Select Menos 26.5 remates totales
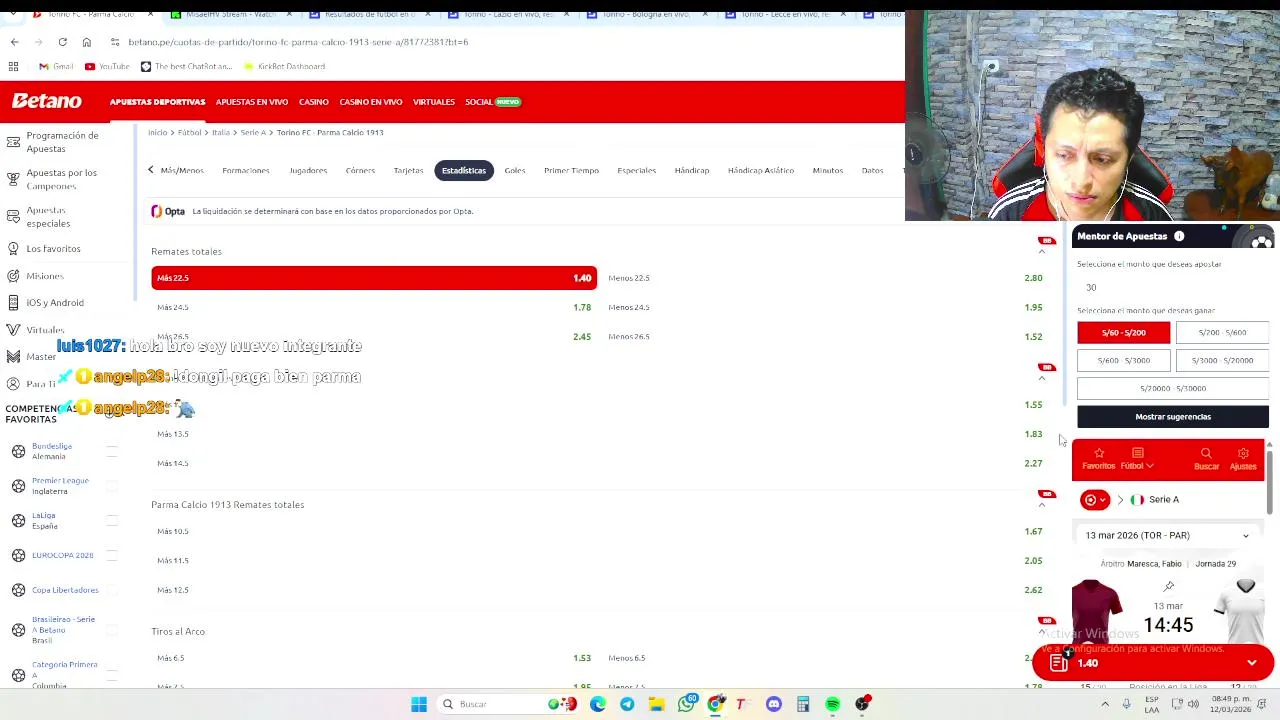This screenshot has width=1280, height=720. point(825,336)
